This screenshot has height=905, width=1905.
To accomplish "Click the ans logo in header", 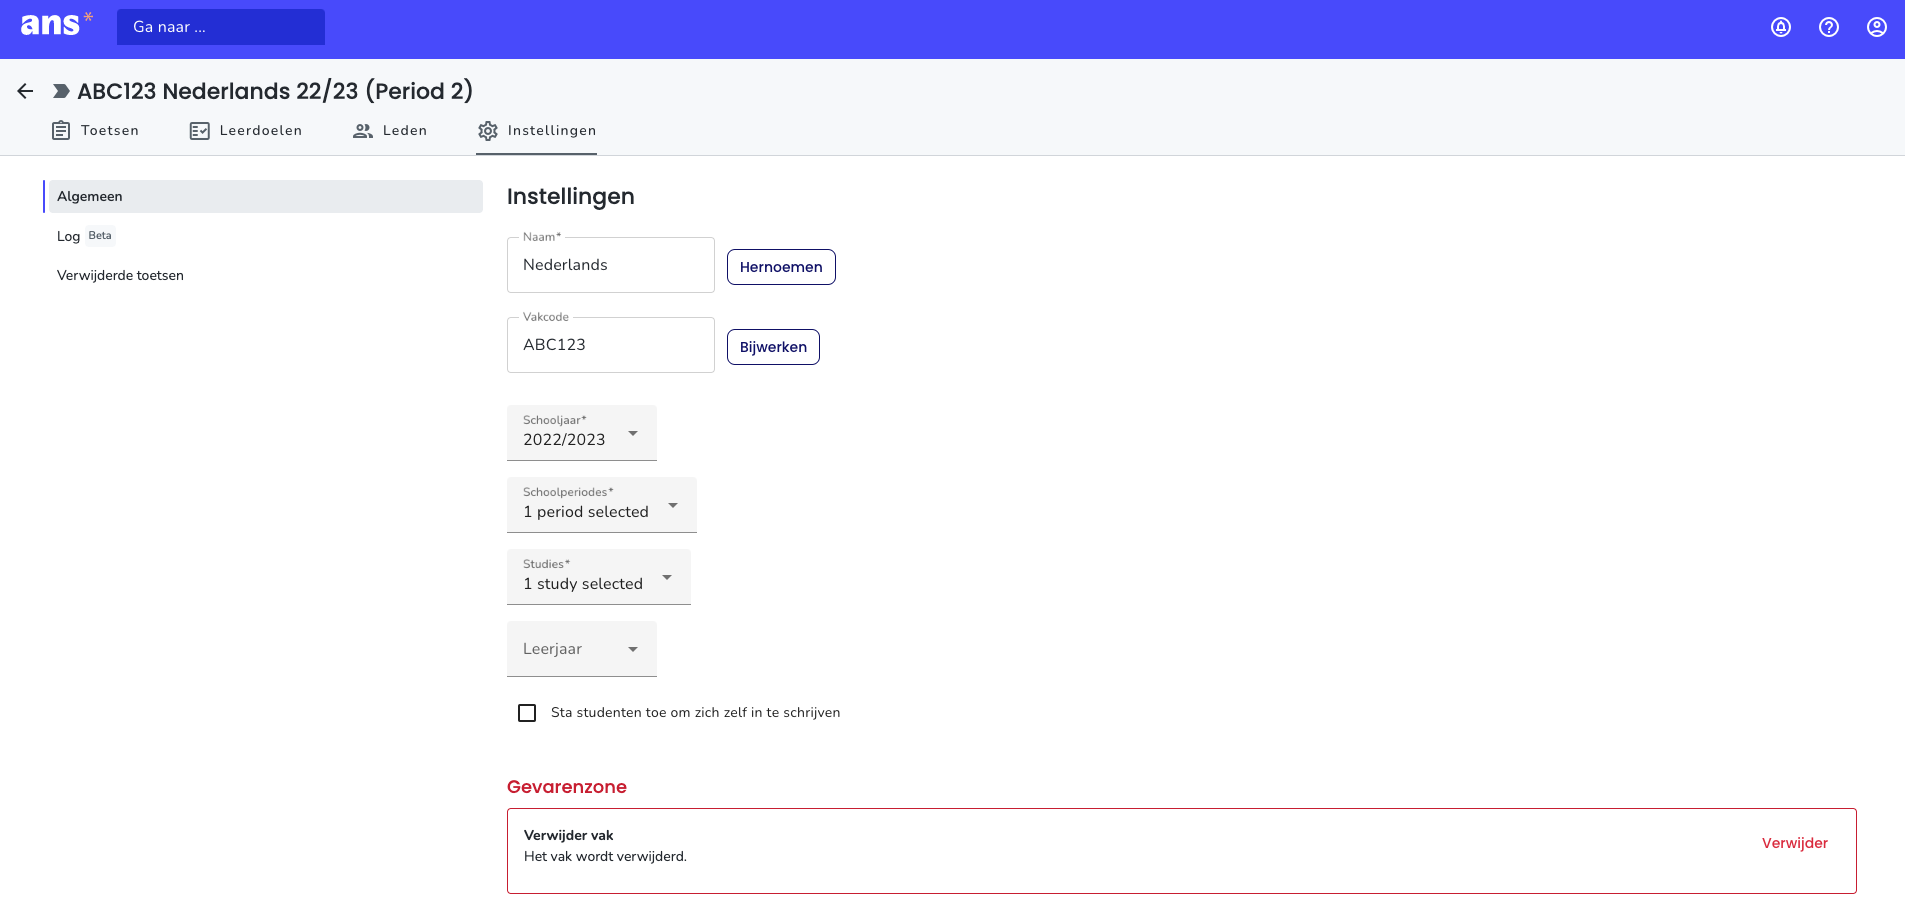I will pos(56,24).
